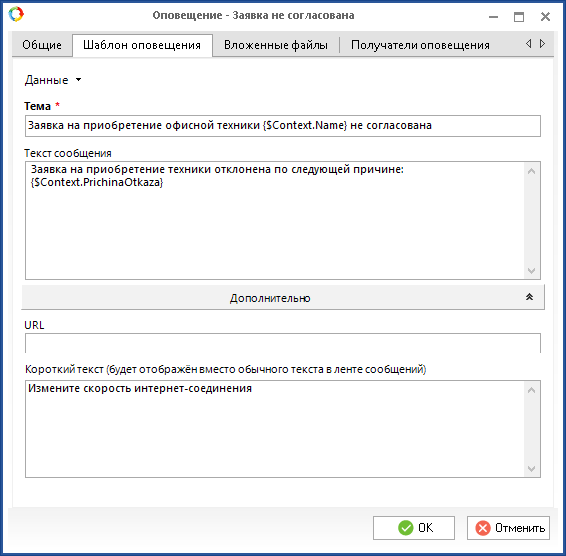
Task: Open the Вложенные файлы tab
Action: (x=276, y=45)
